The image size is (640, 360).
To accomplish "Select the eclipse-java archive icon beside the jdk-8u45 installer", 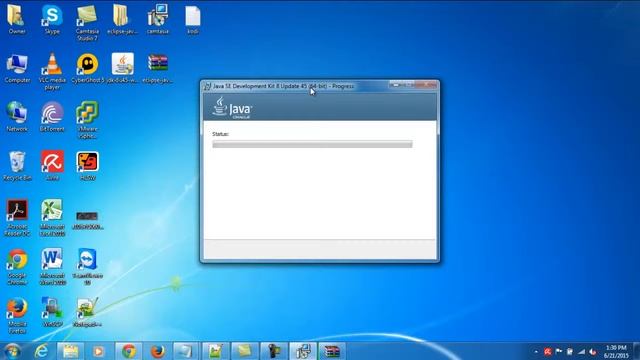I will click(x=158, y=68).
